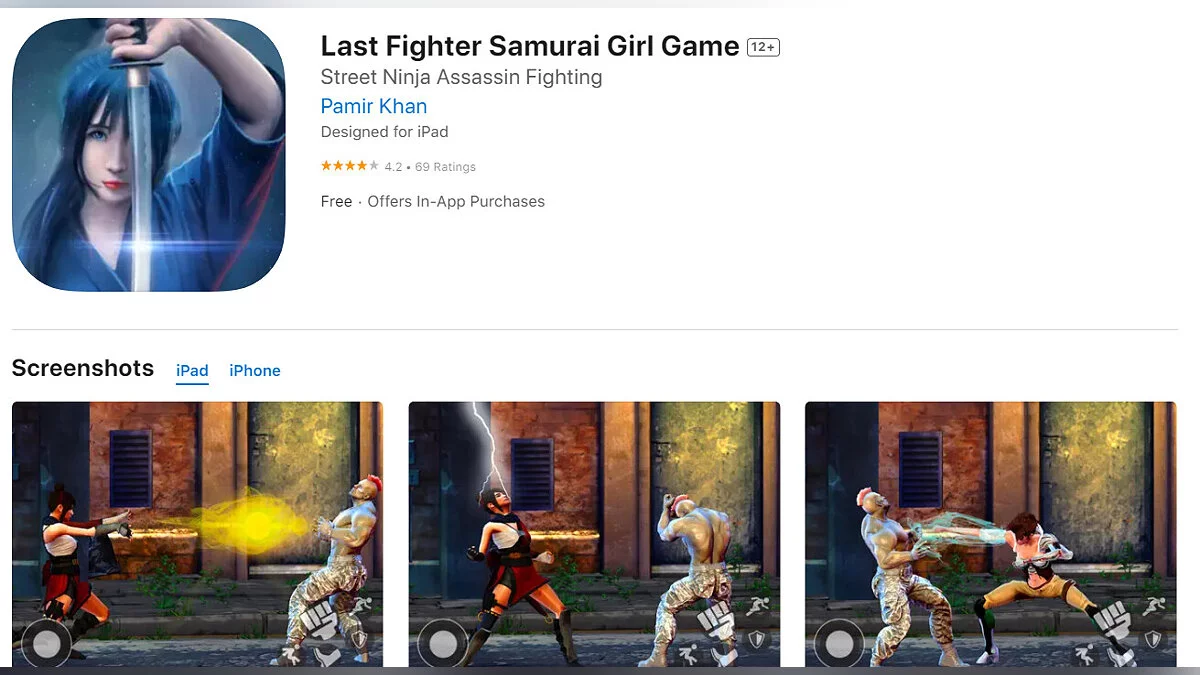
Task: Tap the joystick in the third screenshot
Action: click(x=839, y=644)
